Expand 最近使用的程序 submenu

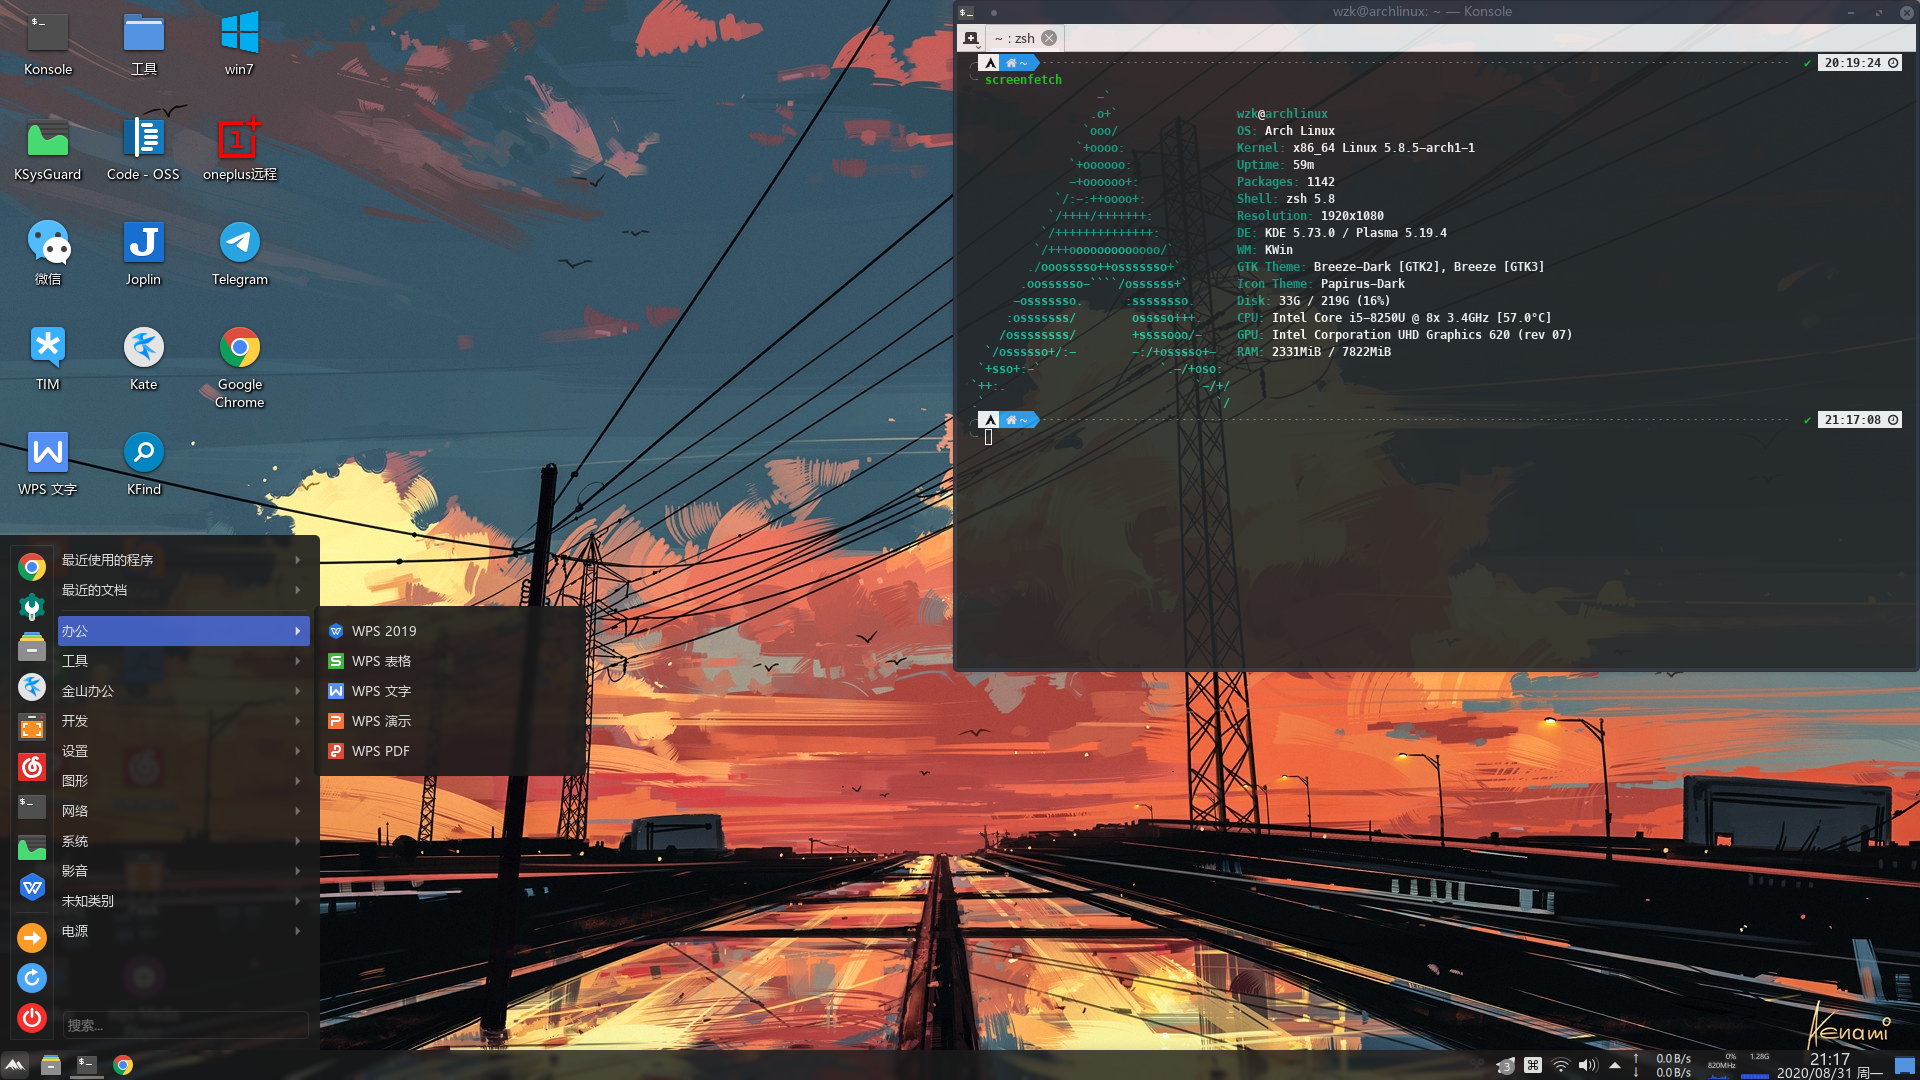tap(183, 560)
